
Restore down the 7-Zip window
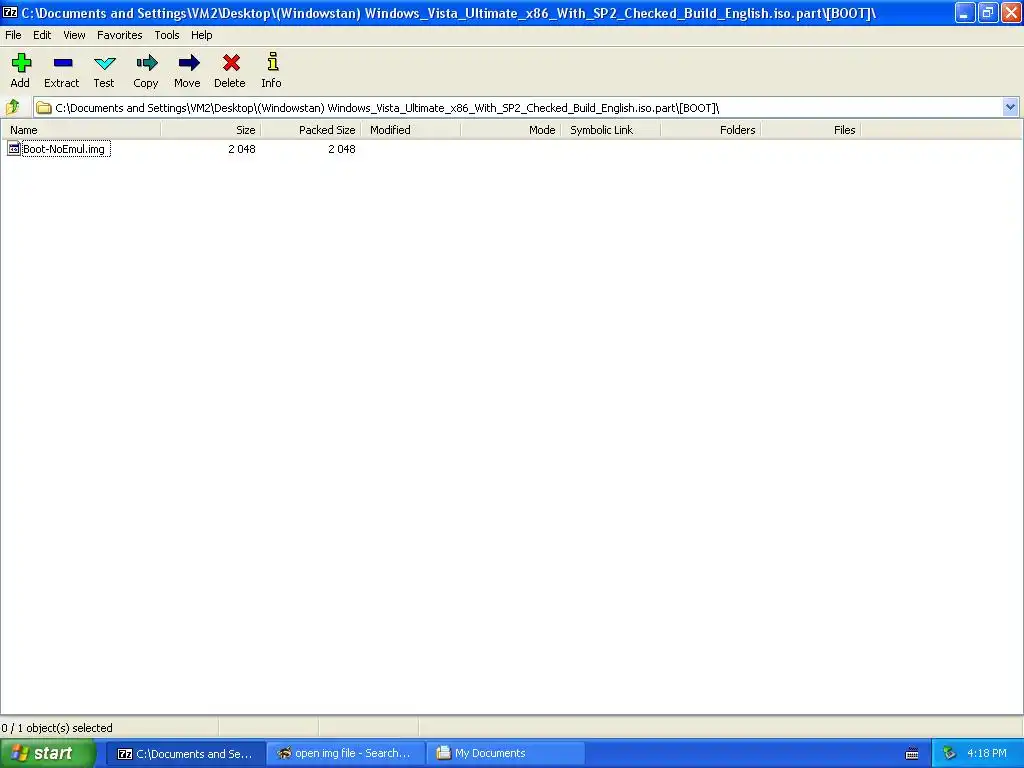pyautogui.click(x=987, y=12)
